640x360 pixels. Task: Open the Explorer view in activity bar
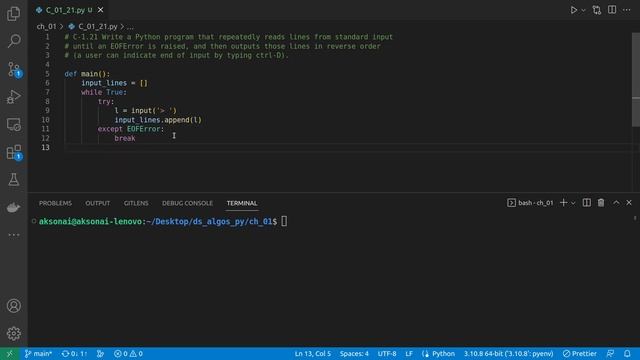13,13
